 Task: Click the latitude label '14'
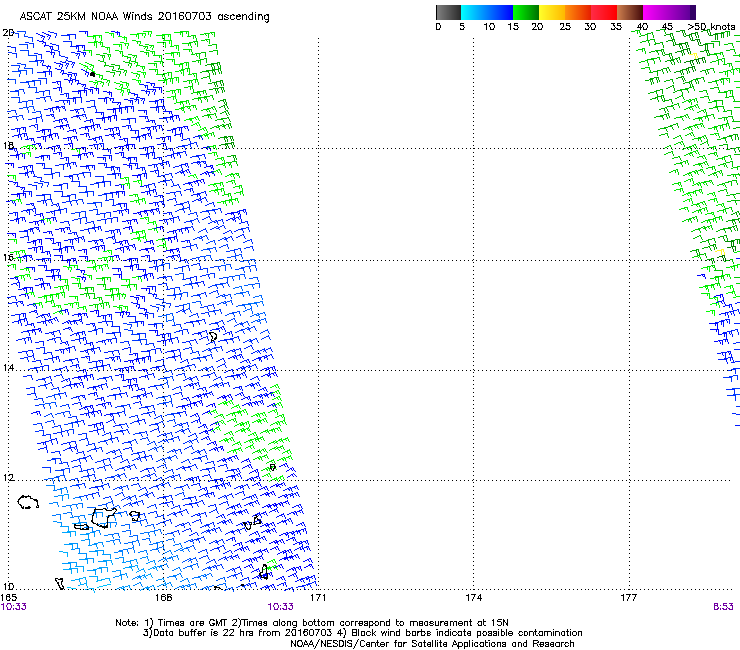tap(8, 367)
